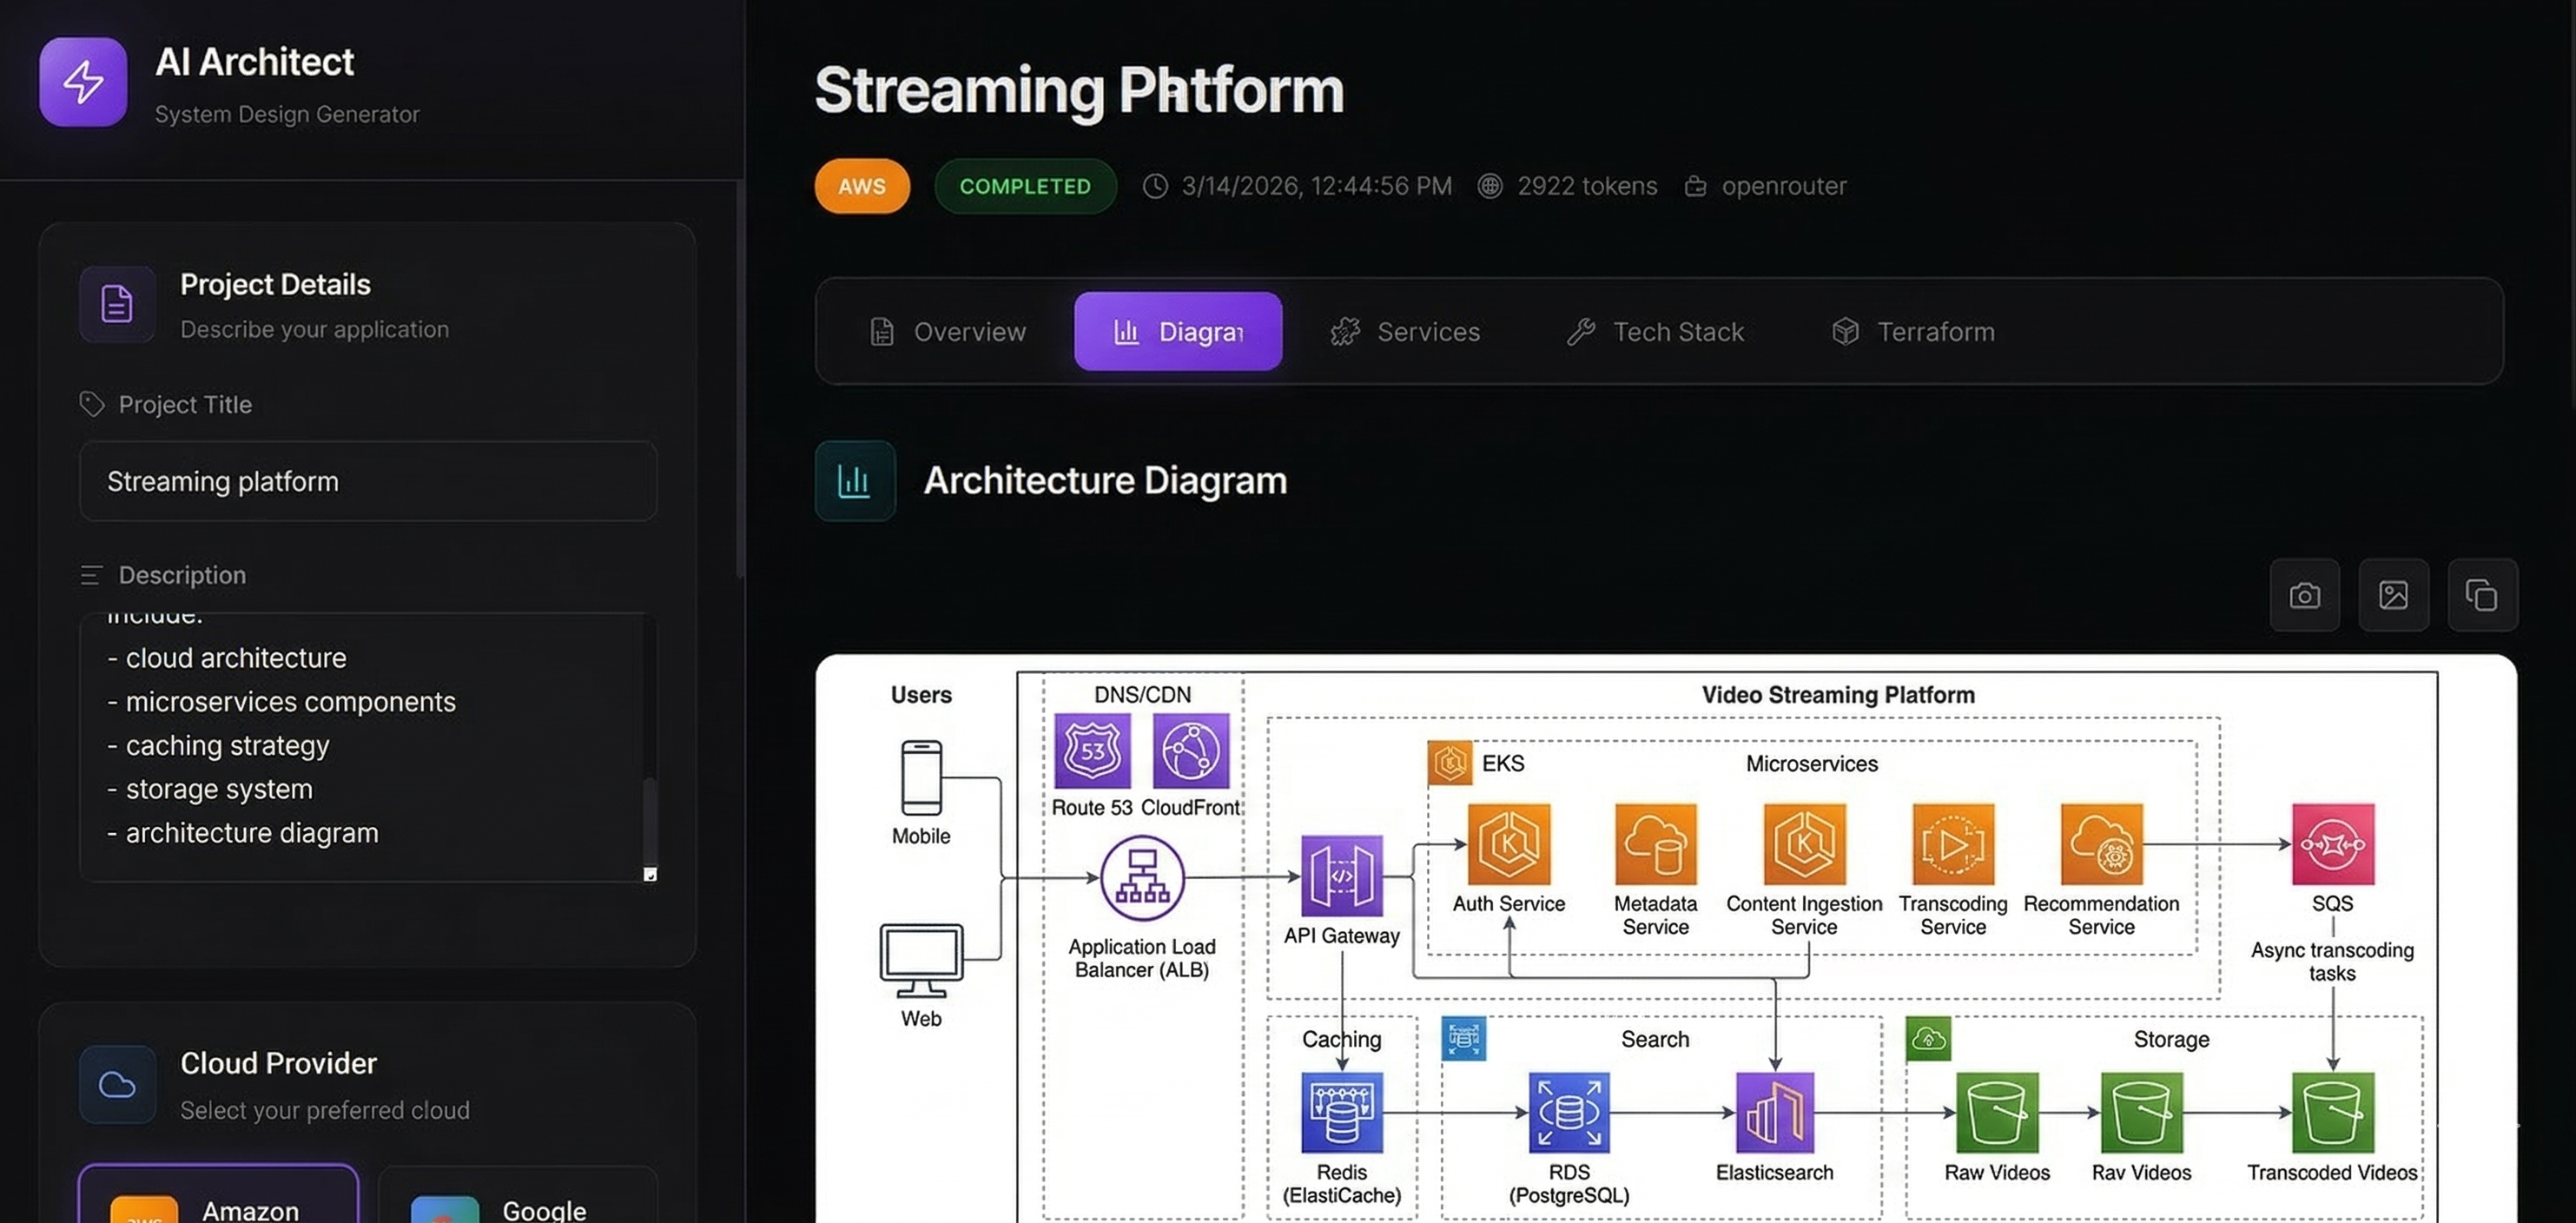Click the Architecture Diagram bar-chart icon
Image resolution: width=2576 pixels, height=1223 pixels.
pyautogui.click(x=854, y=480)
